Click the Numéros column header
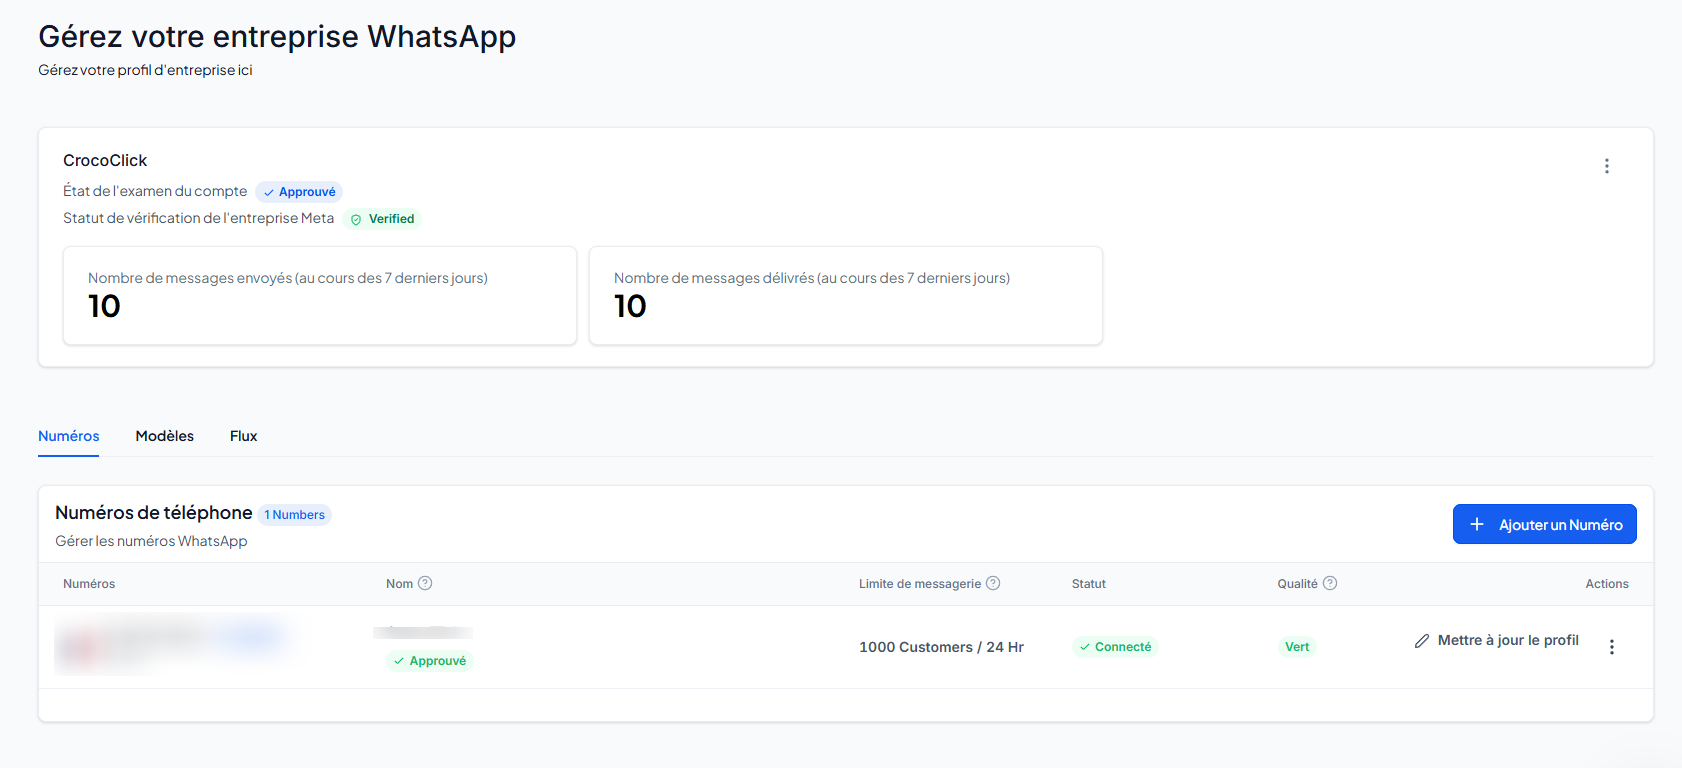1682x768 pixels. coord(89,584)
